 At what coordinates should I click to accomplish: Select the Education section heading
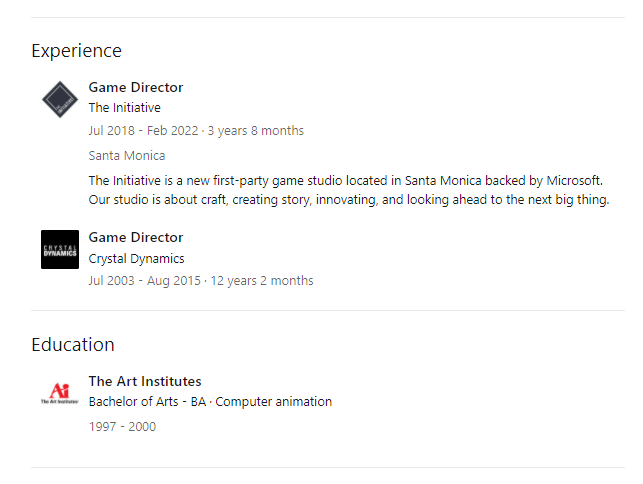(73, 345)
